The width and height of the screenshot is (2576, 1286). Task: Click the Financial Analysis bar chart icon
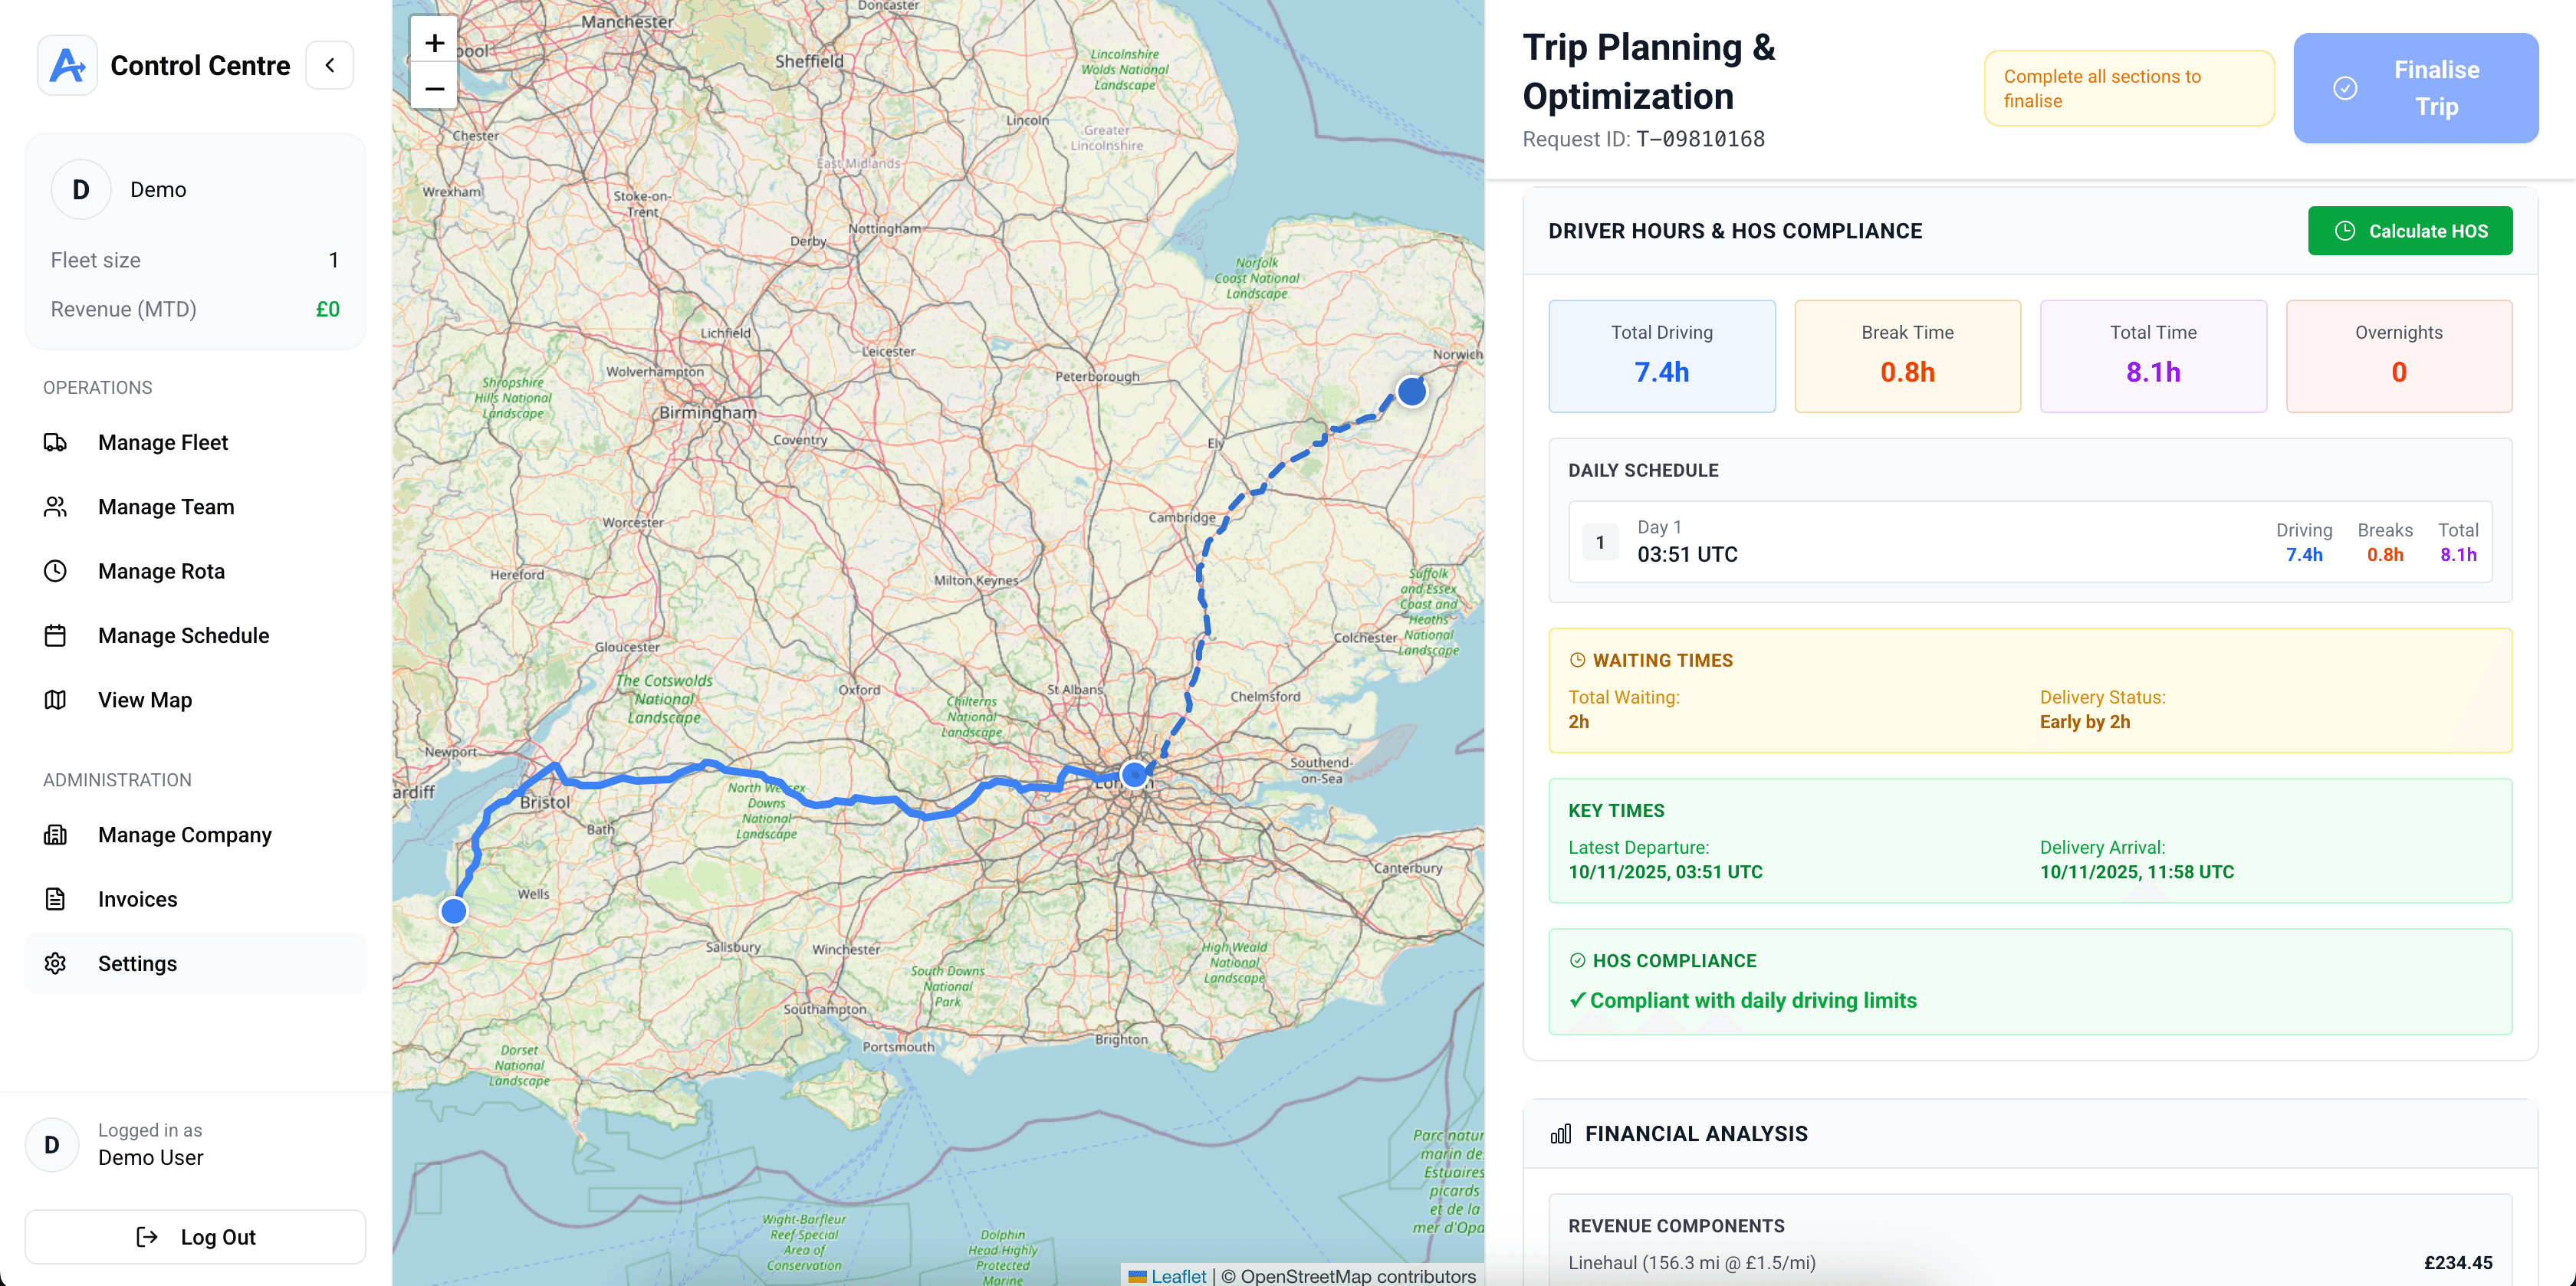point(1560,1134)
